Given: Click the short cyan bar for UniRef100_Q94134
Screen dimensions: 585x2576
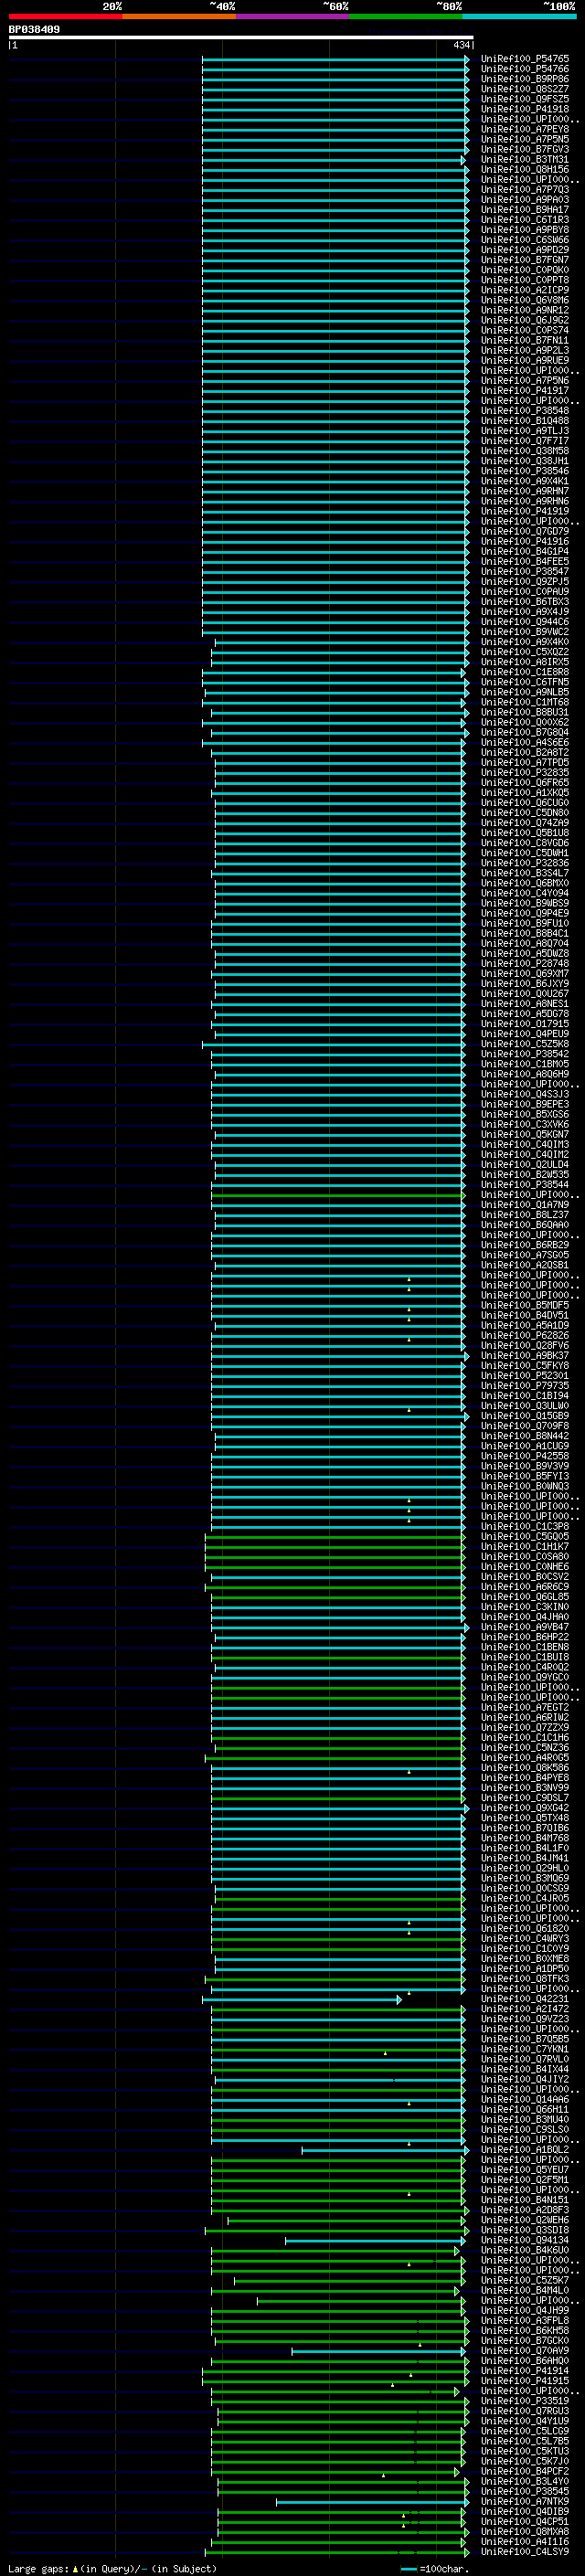Looking at the screenshot, I should click(x=376, y=2241).
